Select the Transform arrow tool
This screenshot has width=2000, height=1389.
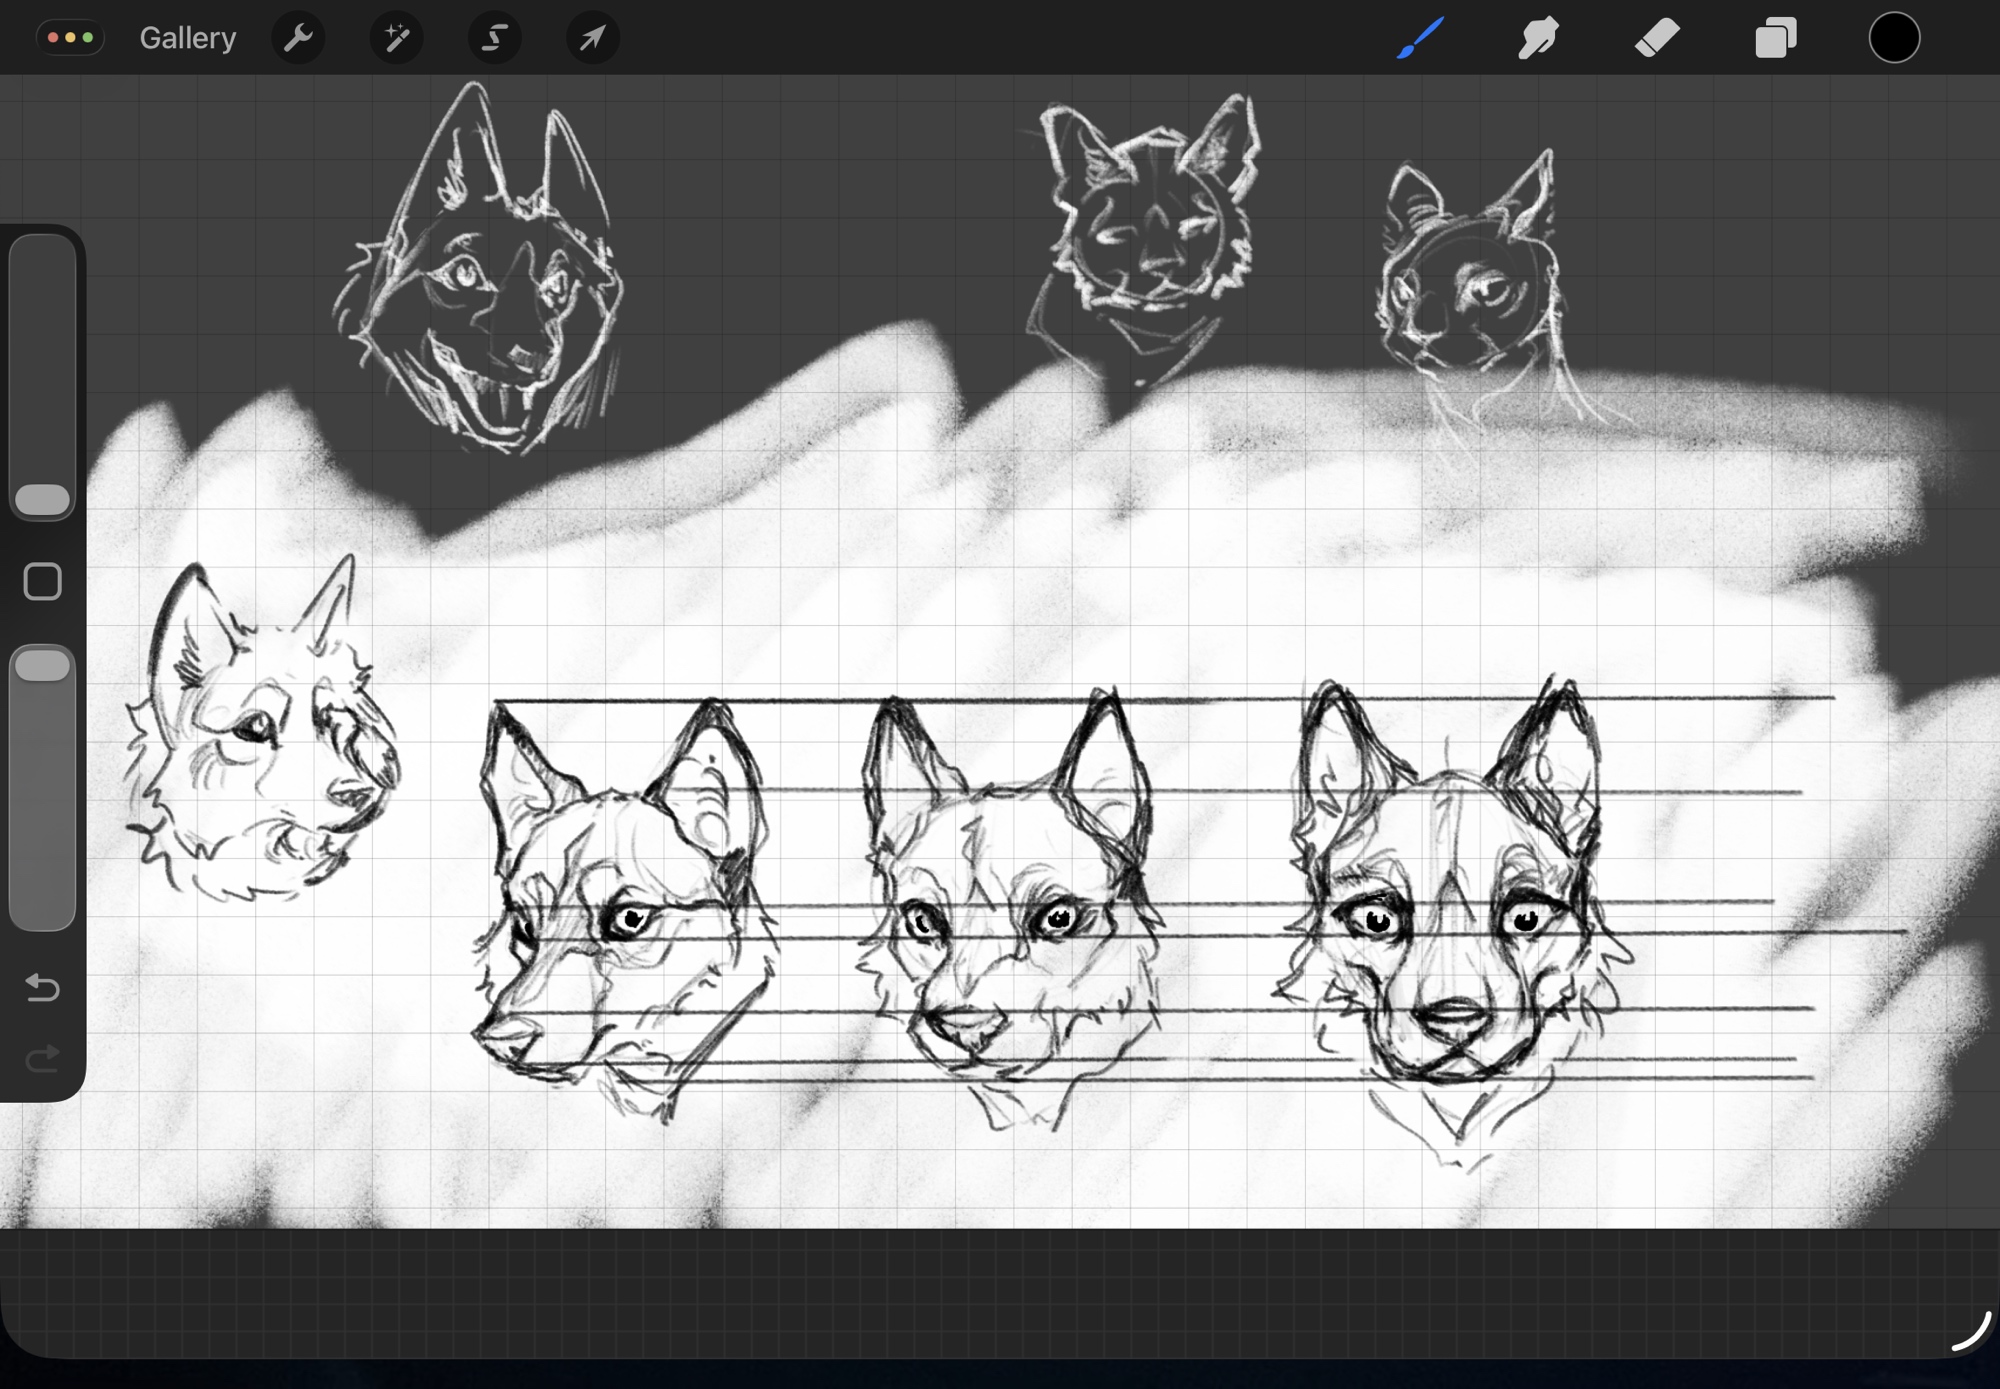pos(592,38)
